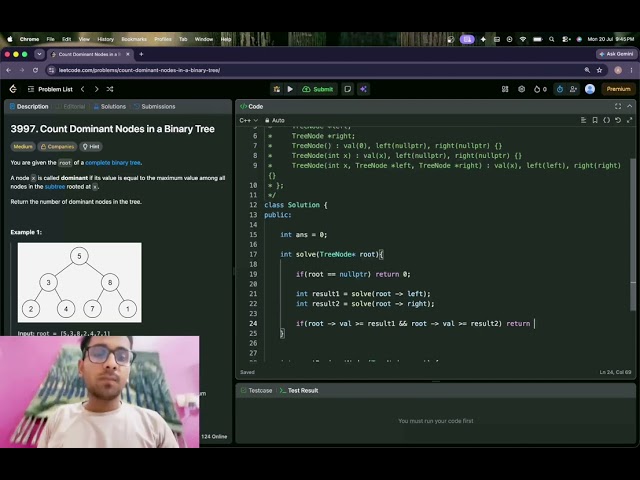640x480 pixels.
Task: Open the notes icon next to Submit
Action: (347, 89)
